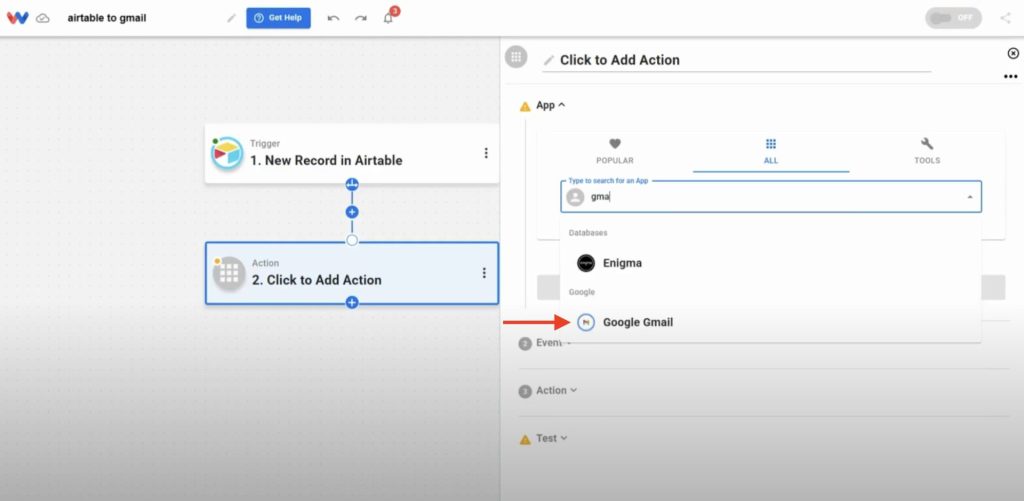Toggle the app search dropdown arrow
This screenshot has height=501, width=1024.
tap(970, 197)
